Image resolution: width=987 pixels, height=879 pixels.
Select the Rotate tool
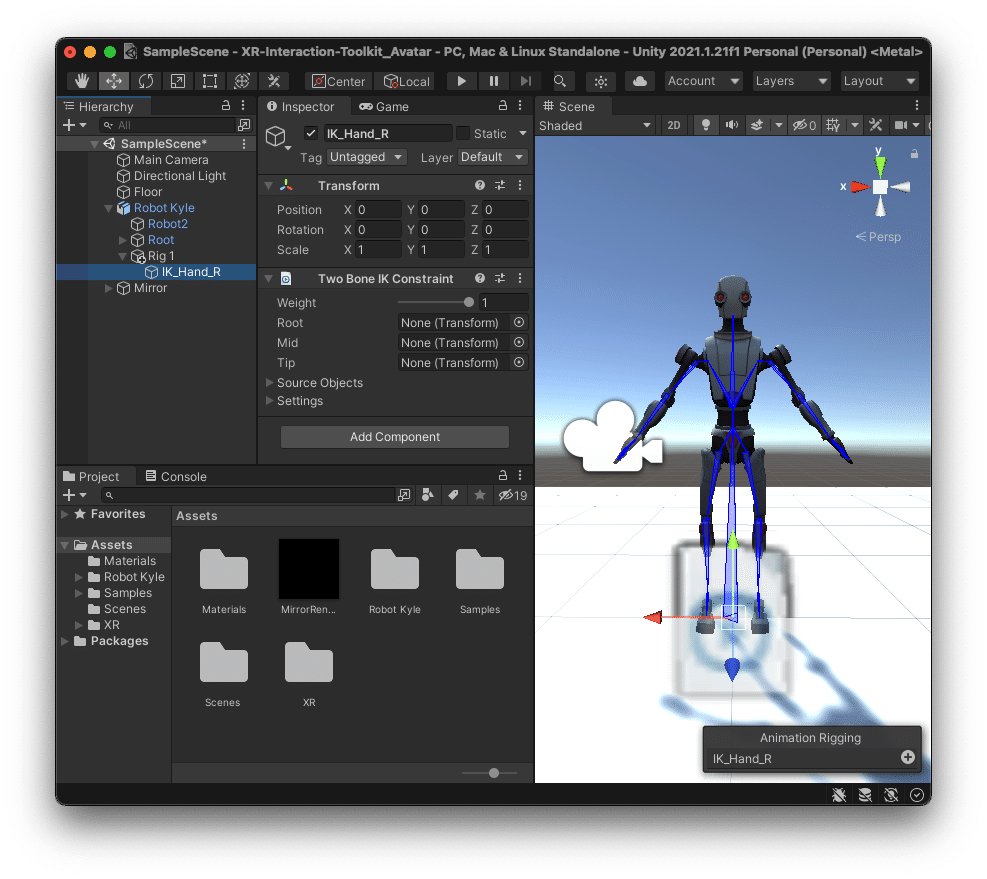(146, 81)
